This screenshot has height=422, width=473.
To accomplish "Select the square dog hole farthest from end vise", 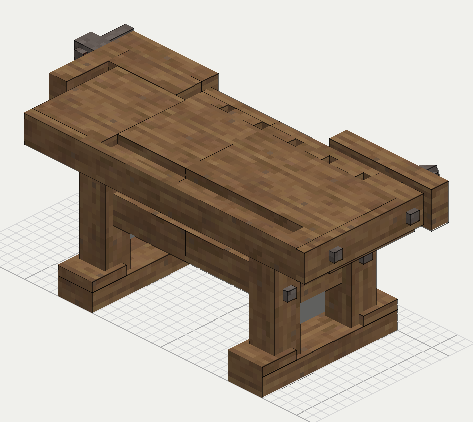I will point(228,108).
